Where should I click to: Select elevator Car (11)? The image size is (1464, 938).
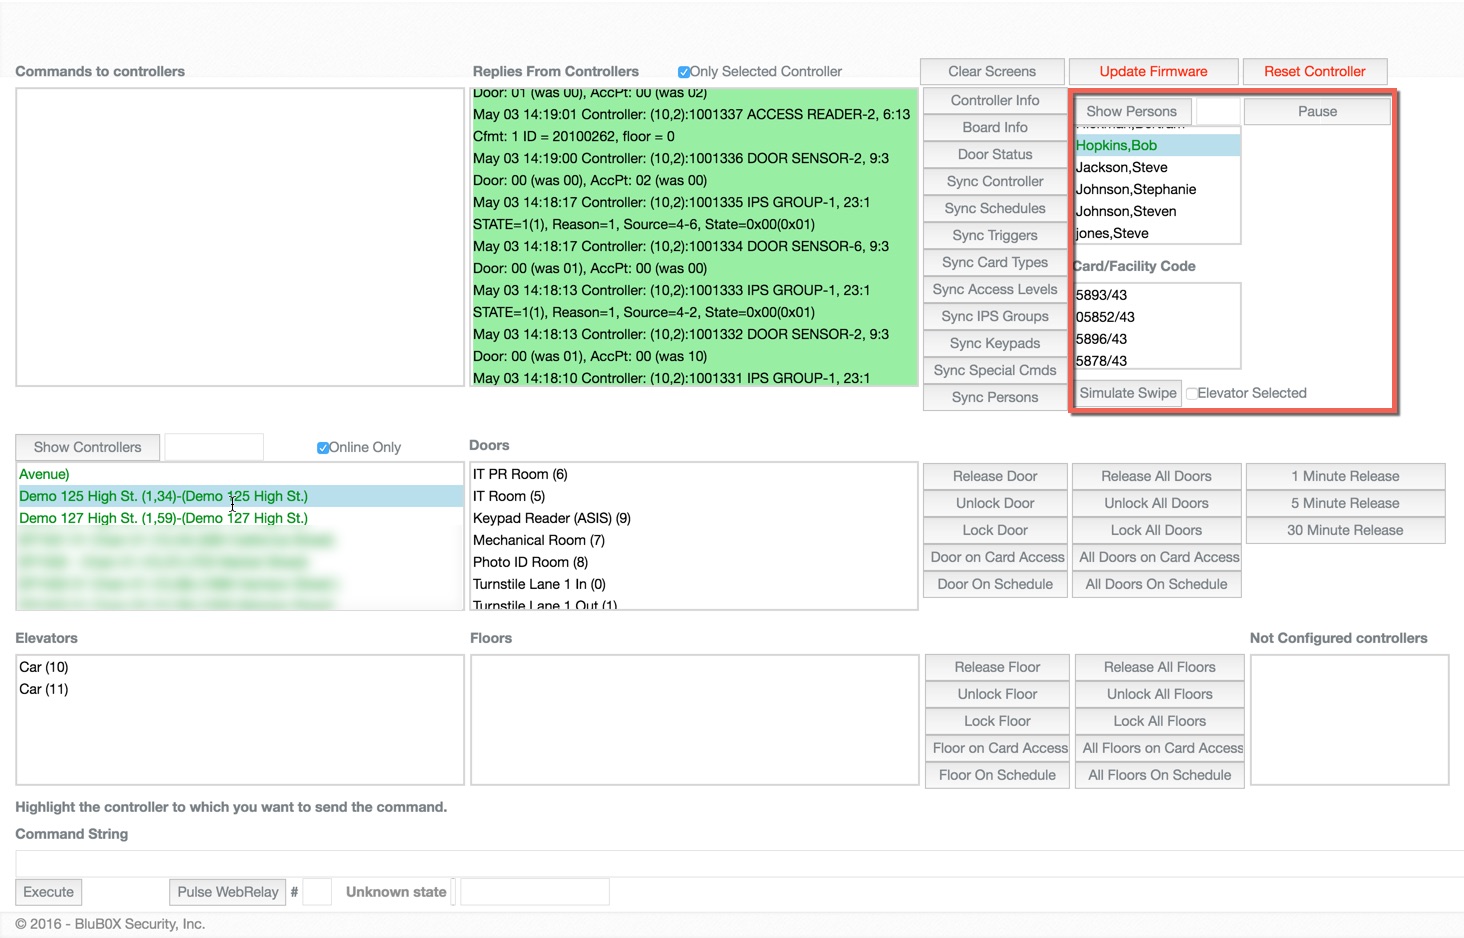(44, 689)
